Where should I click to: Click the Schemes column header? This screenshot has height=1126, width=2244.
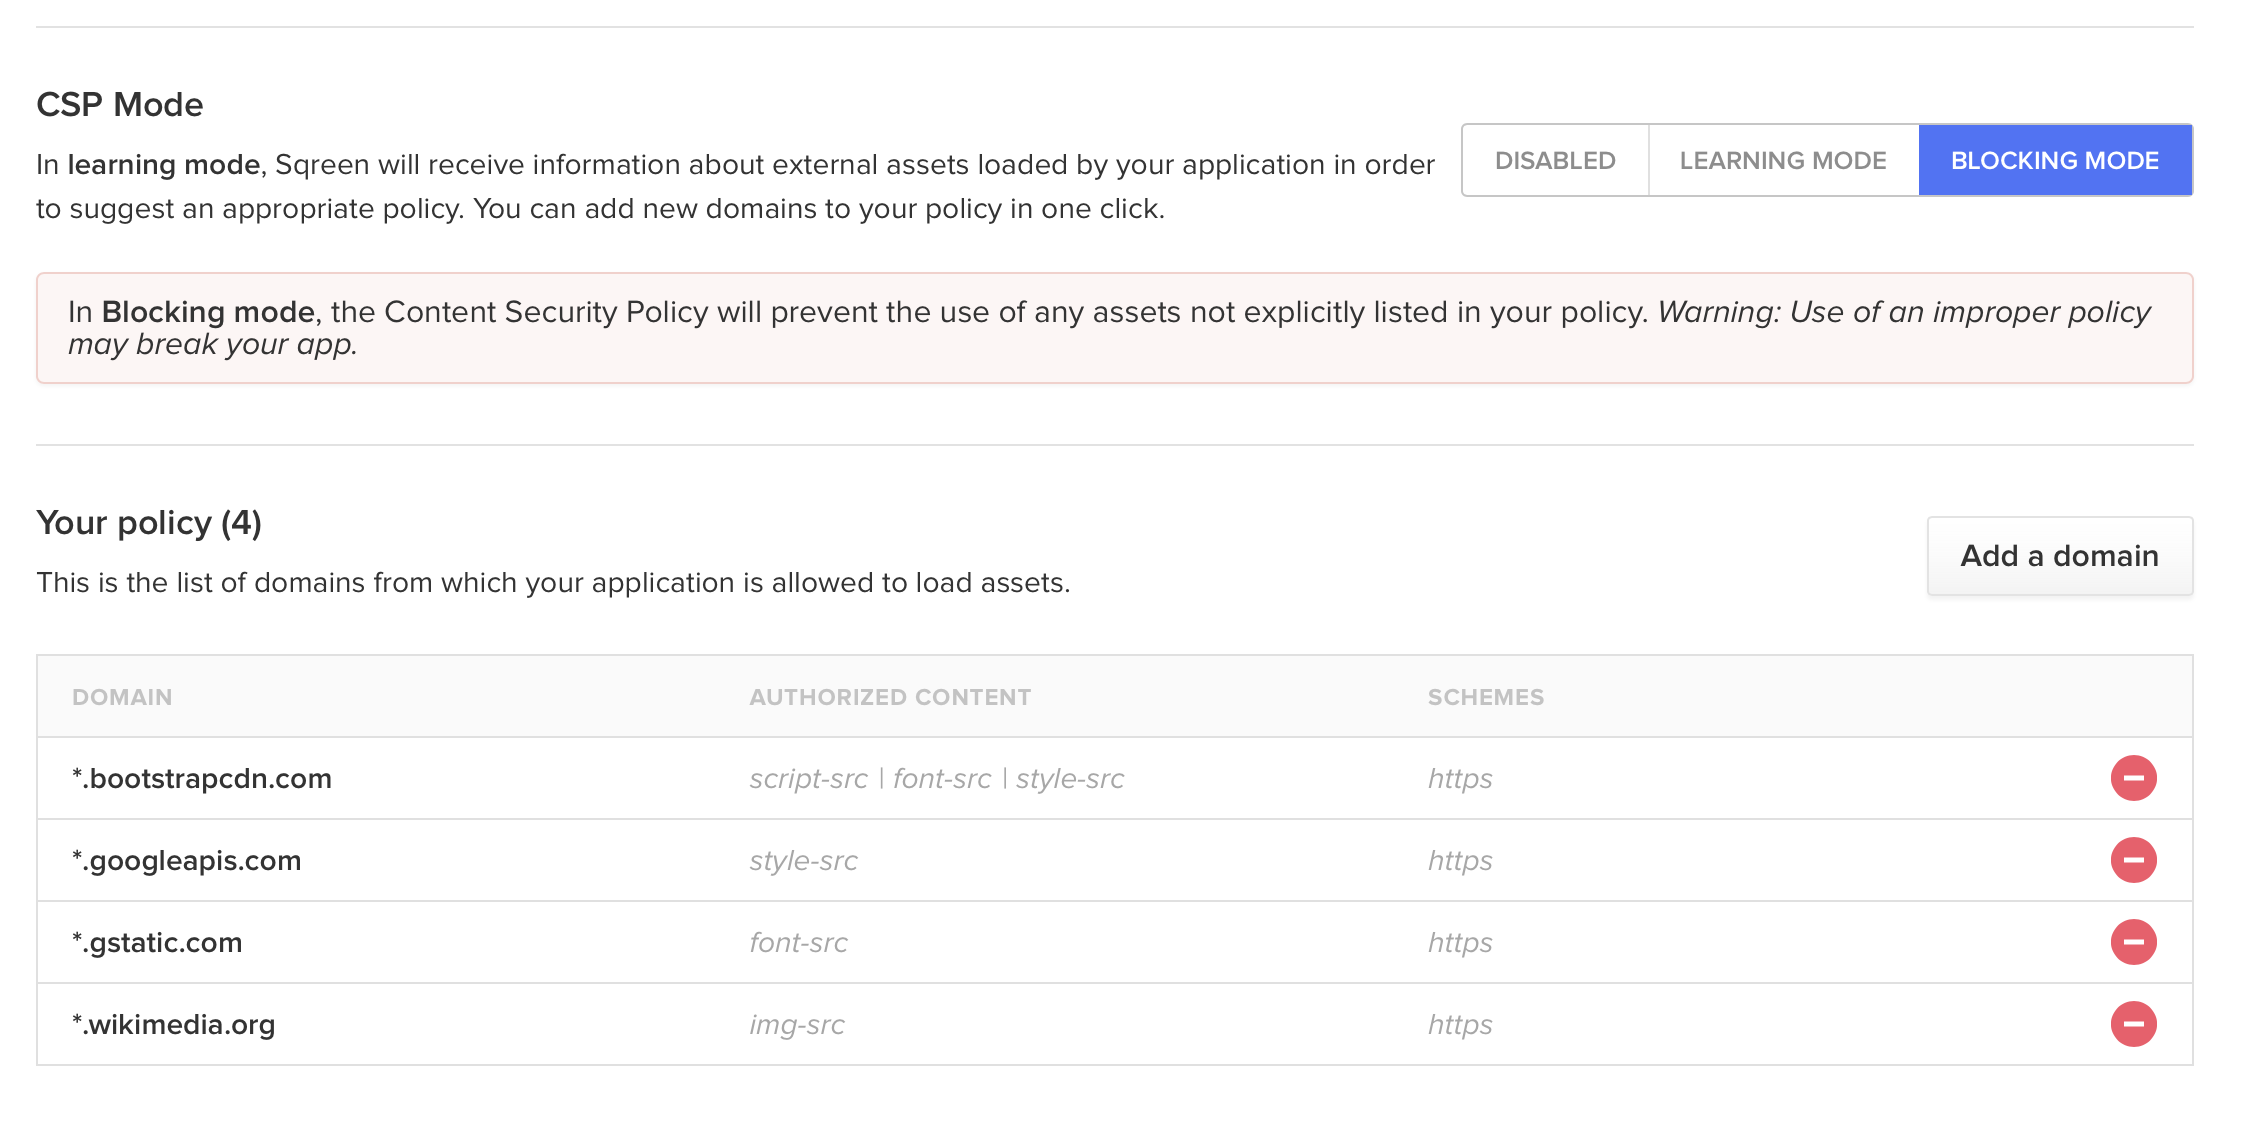tap(1486, 697)
